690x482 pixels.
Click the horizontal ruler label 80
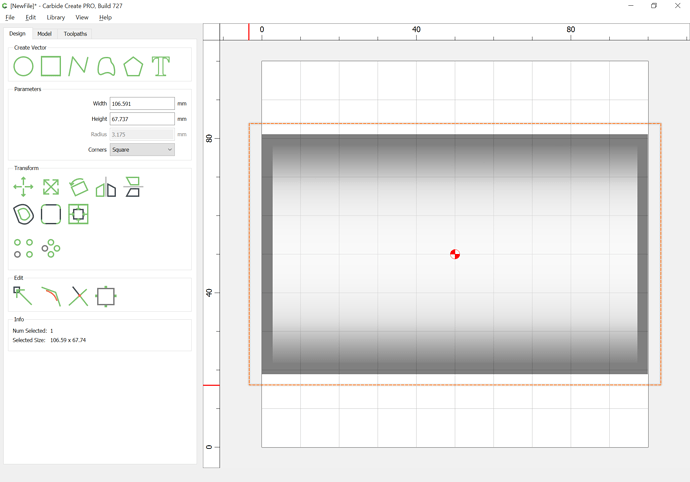[571, 29]
